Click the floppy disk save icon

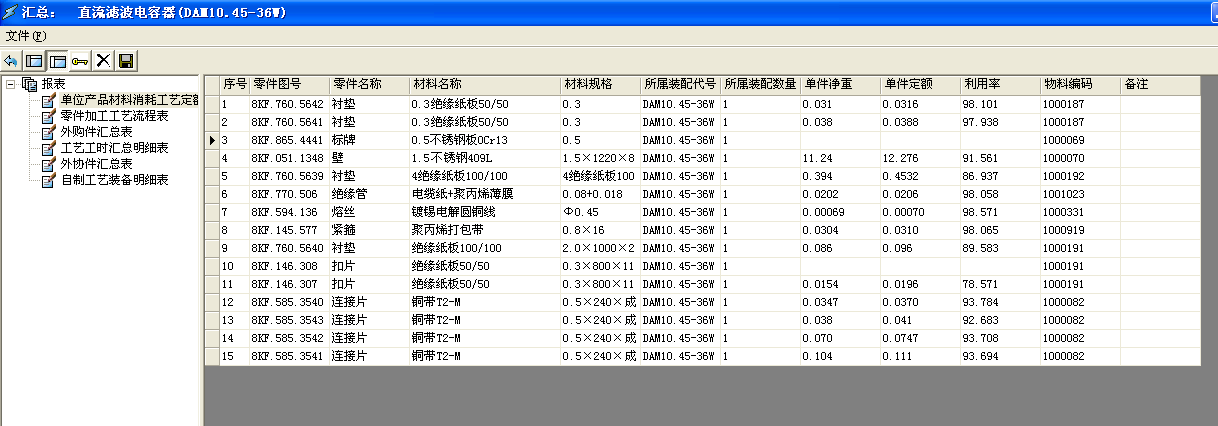[126, 61]
